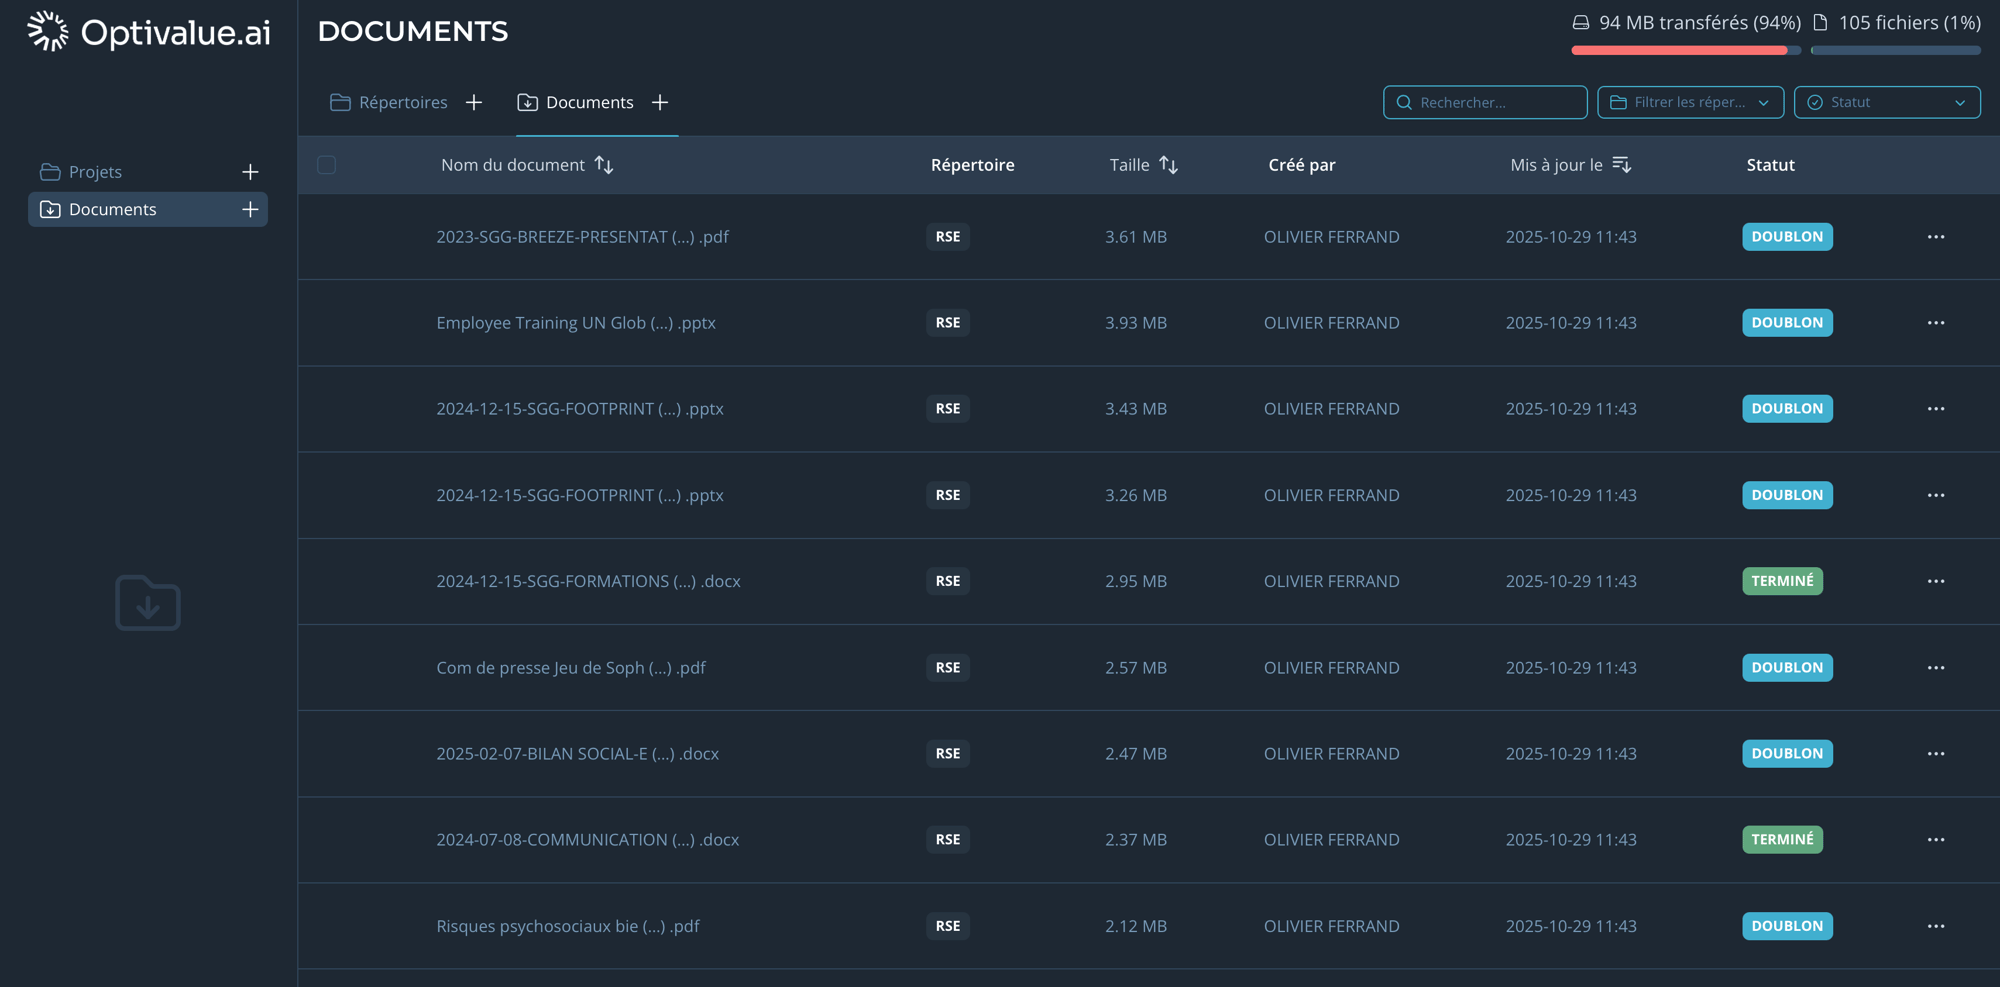Viewport: 2000px width, 987px height.
Task: Select Projets in the sidebar
Action: pyautogui.click(x=95, y=172)
